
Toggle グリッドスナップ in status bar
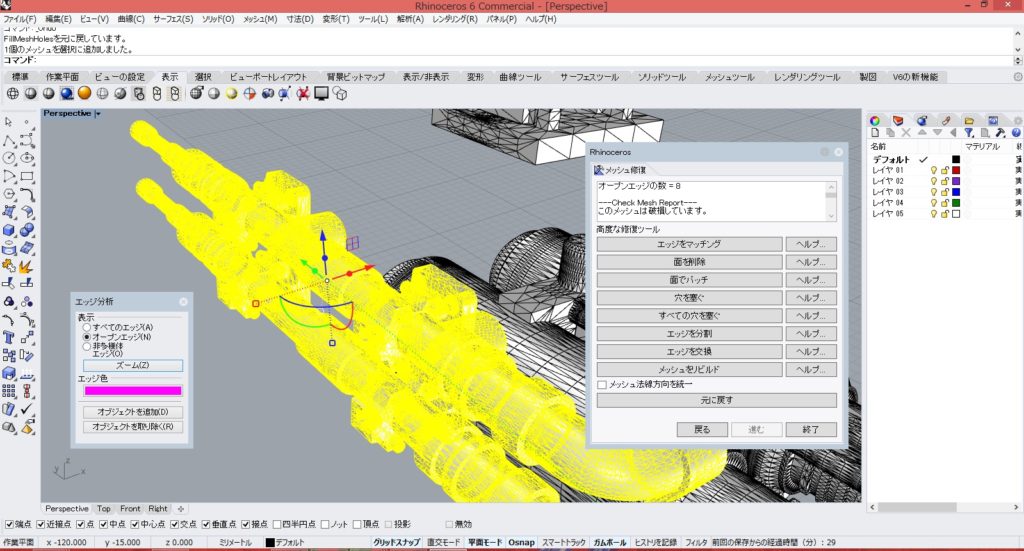(x=396, y=543)
